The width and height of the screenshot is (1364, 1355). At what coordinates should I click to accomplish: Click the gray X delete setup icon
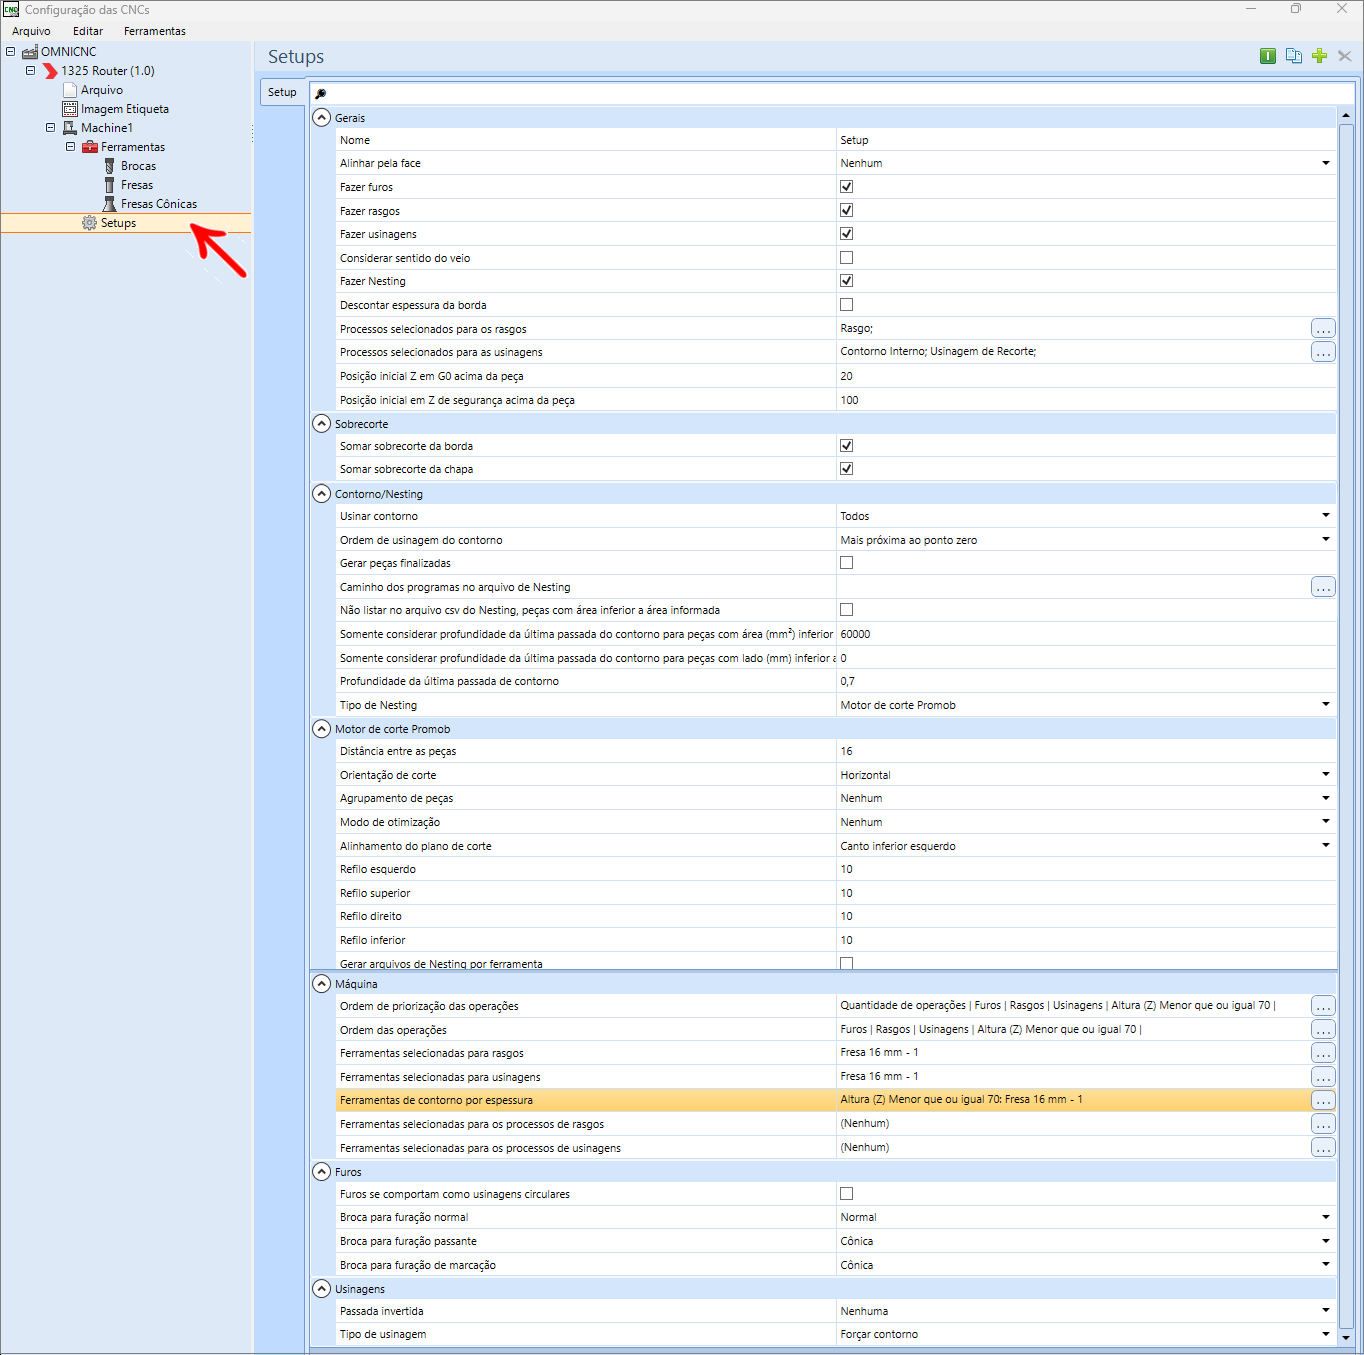click(x=1345, y=56)
